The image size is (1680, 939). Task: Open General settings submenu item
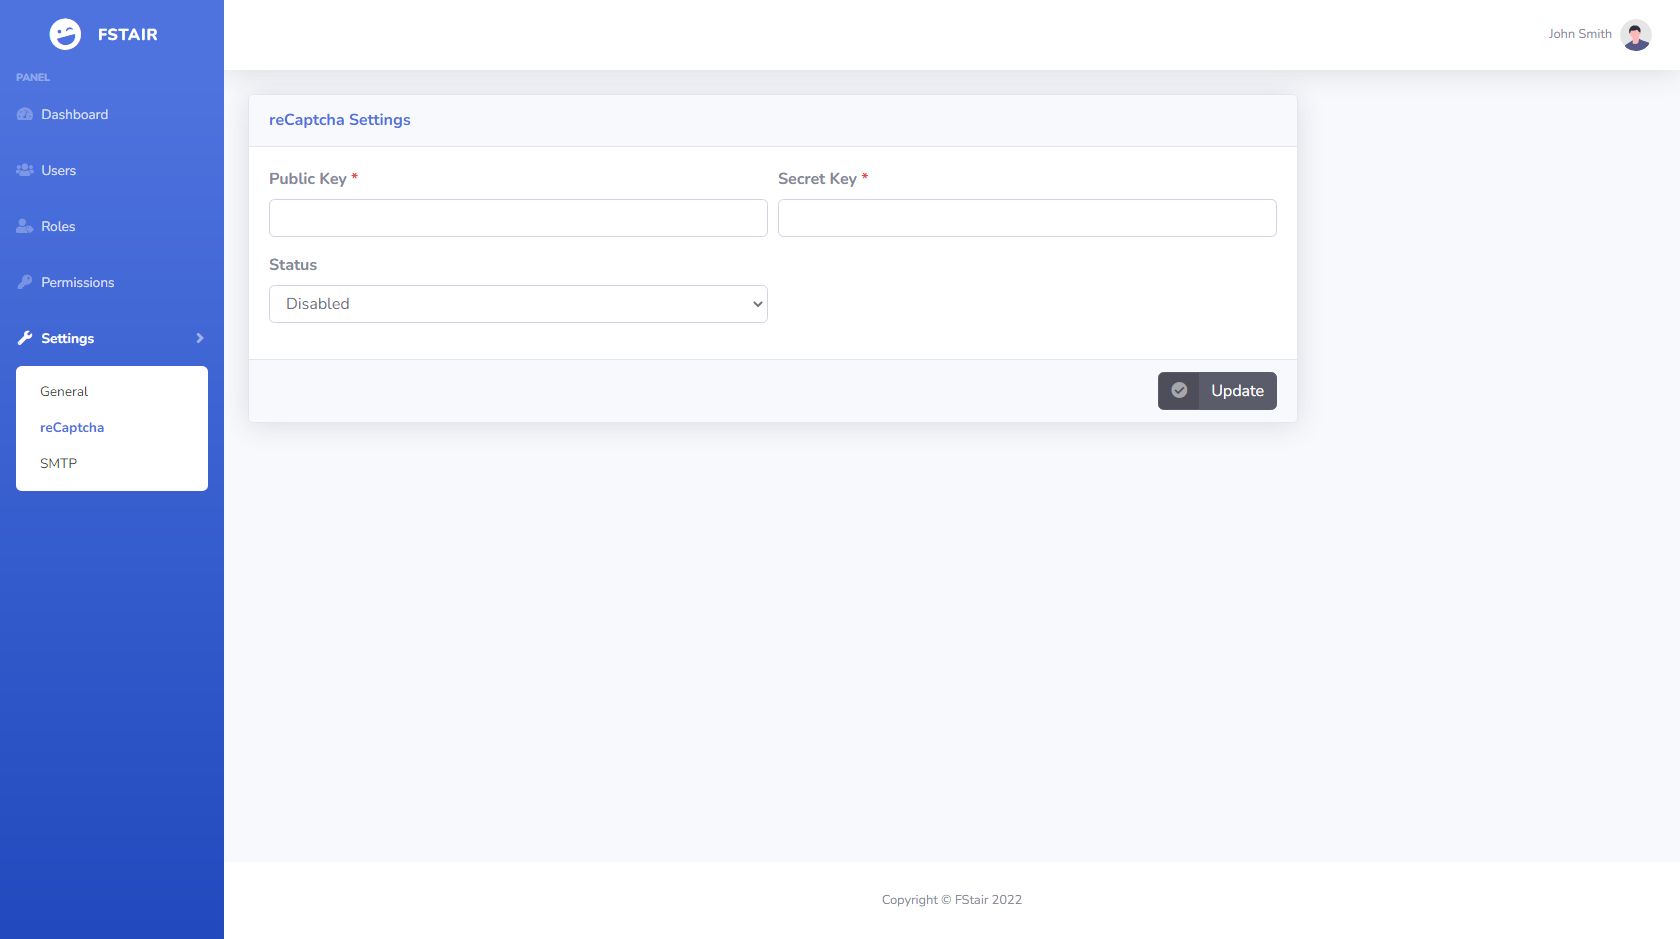[64, 391]
